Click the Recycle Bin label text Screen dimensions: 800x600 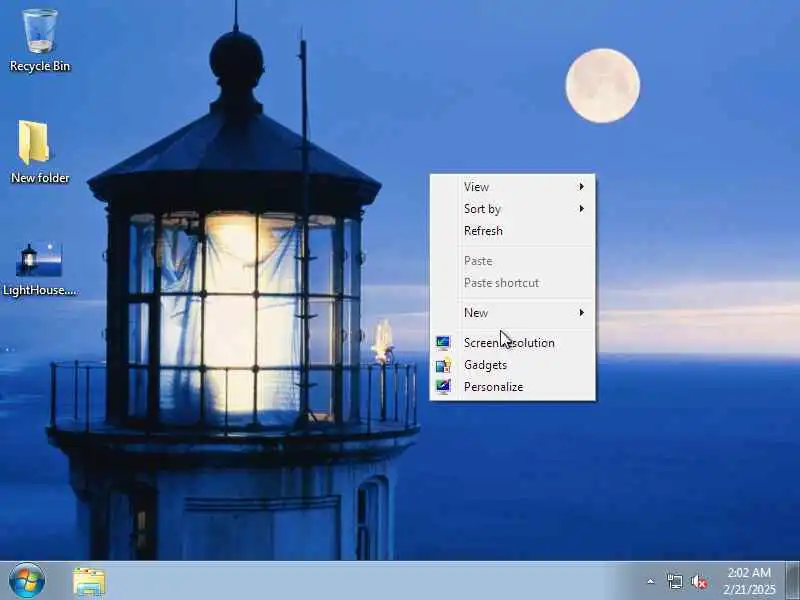tap(40, 66)
